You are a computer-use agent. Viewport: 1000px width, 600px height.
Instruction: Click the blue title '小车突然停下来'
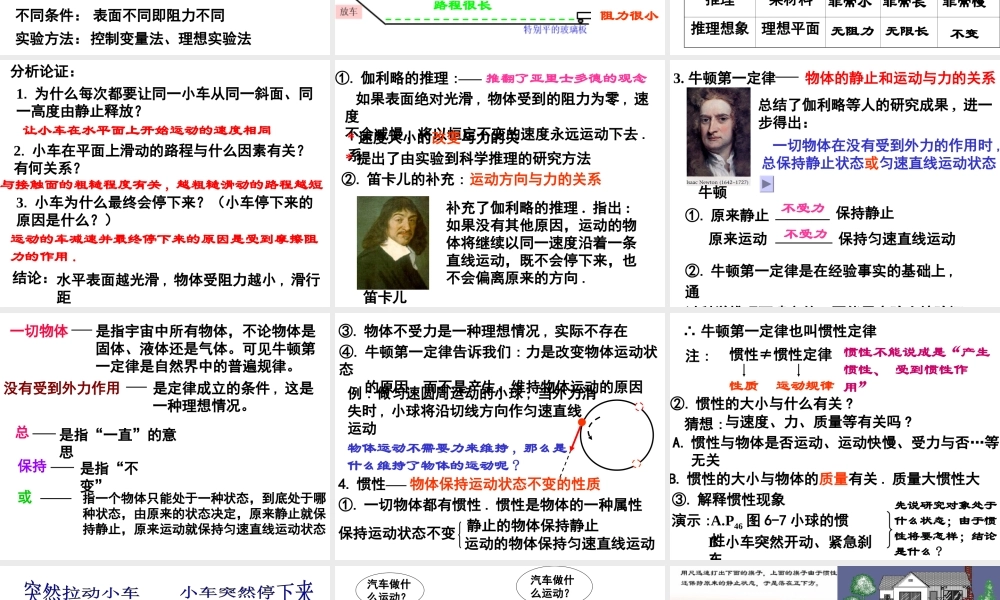[246, 592]
